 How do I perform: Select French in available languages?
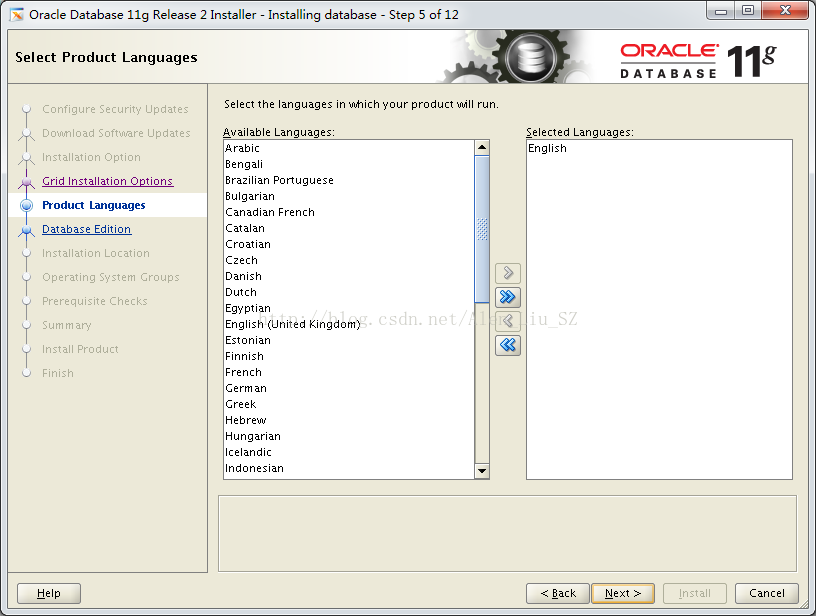pos(349,372)
